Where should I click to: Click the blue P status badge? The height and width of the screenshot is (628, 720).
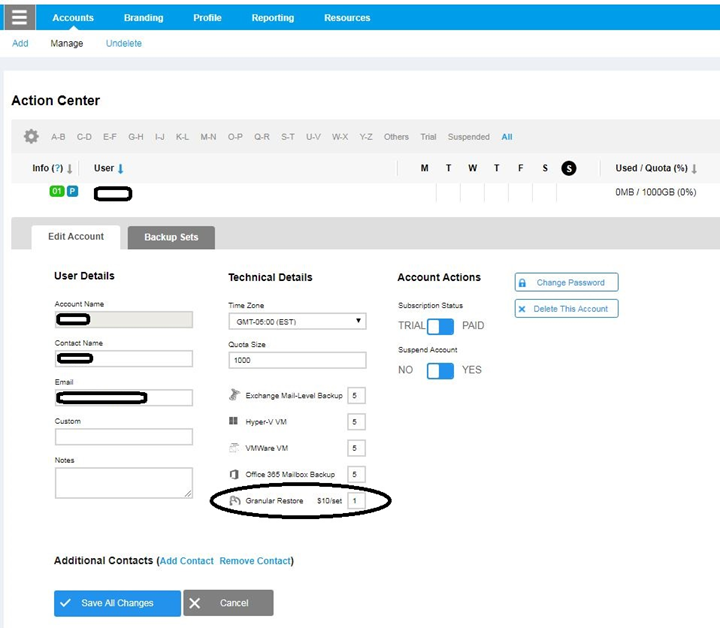[72, 191]
